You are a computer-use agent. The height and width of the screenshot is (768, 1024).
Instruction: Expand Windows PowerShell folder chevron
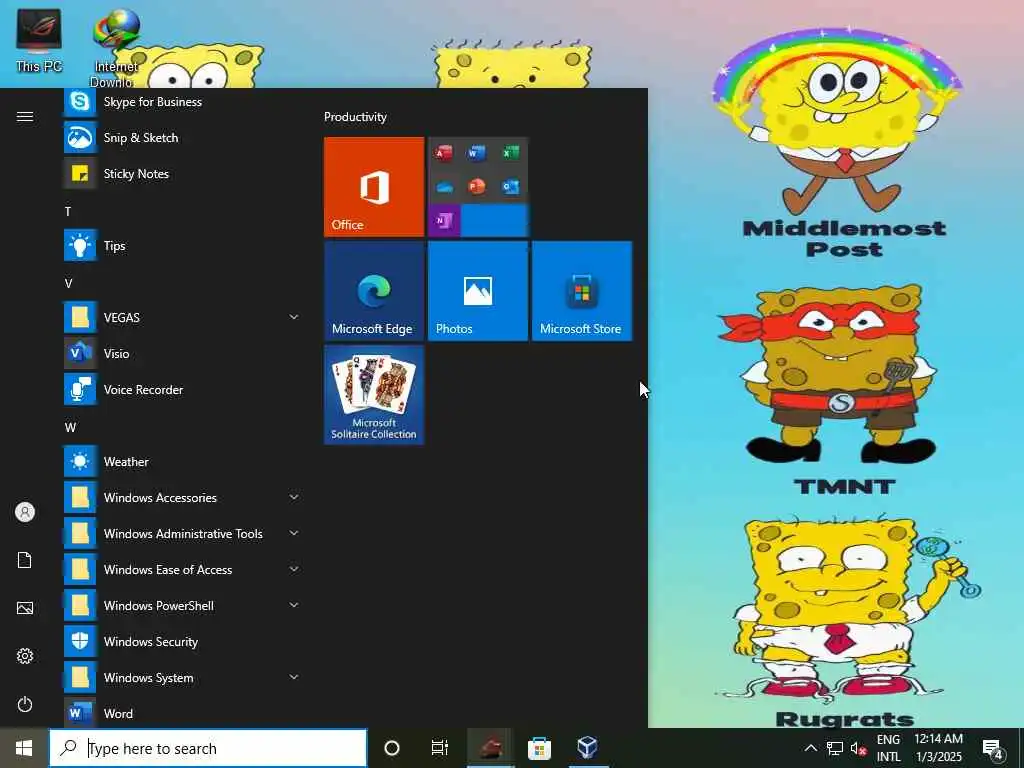(294, 605)
